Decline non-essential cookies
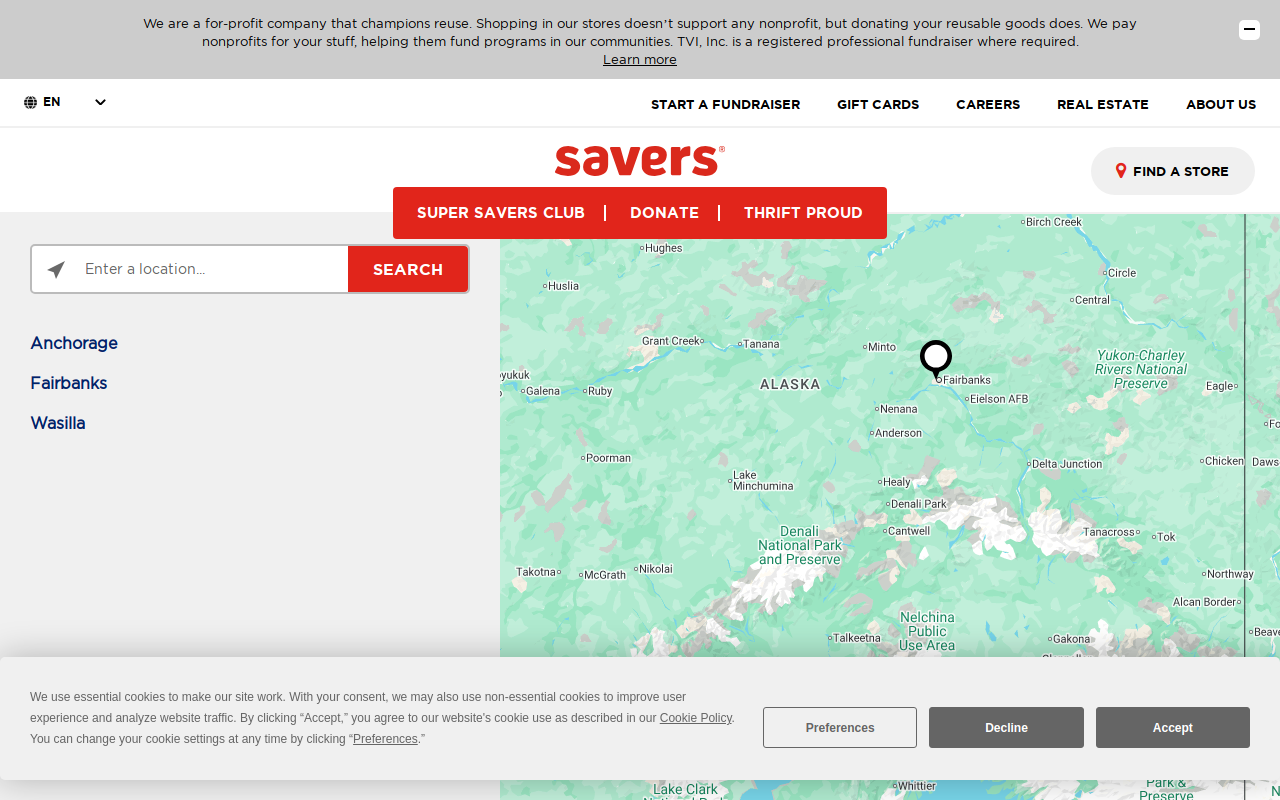This screenshot has height=800, width=1280. [1006, 727]
